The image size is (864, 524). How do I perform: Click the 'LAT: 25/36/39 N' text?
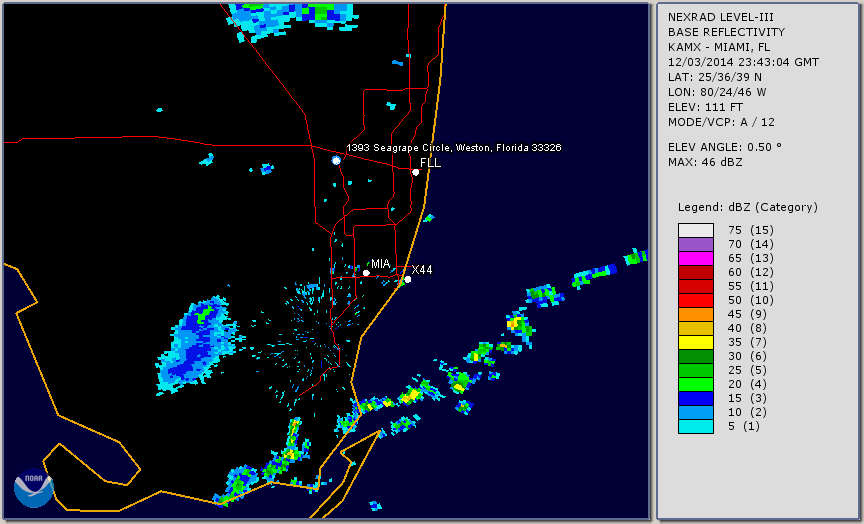(715, 77)
